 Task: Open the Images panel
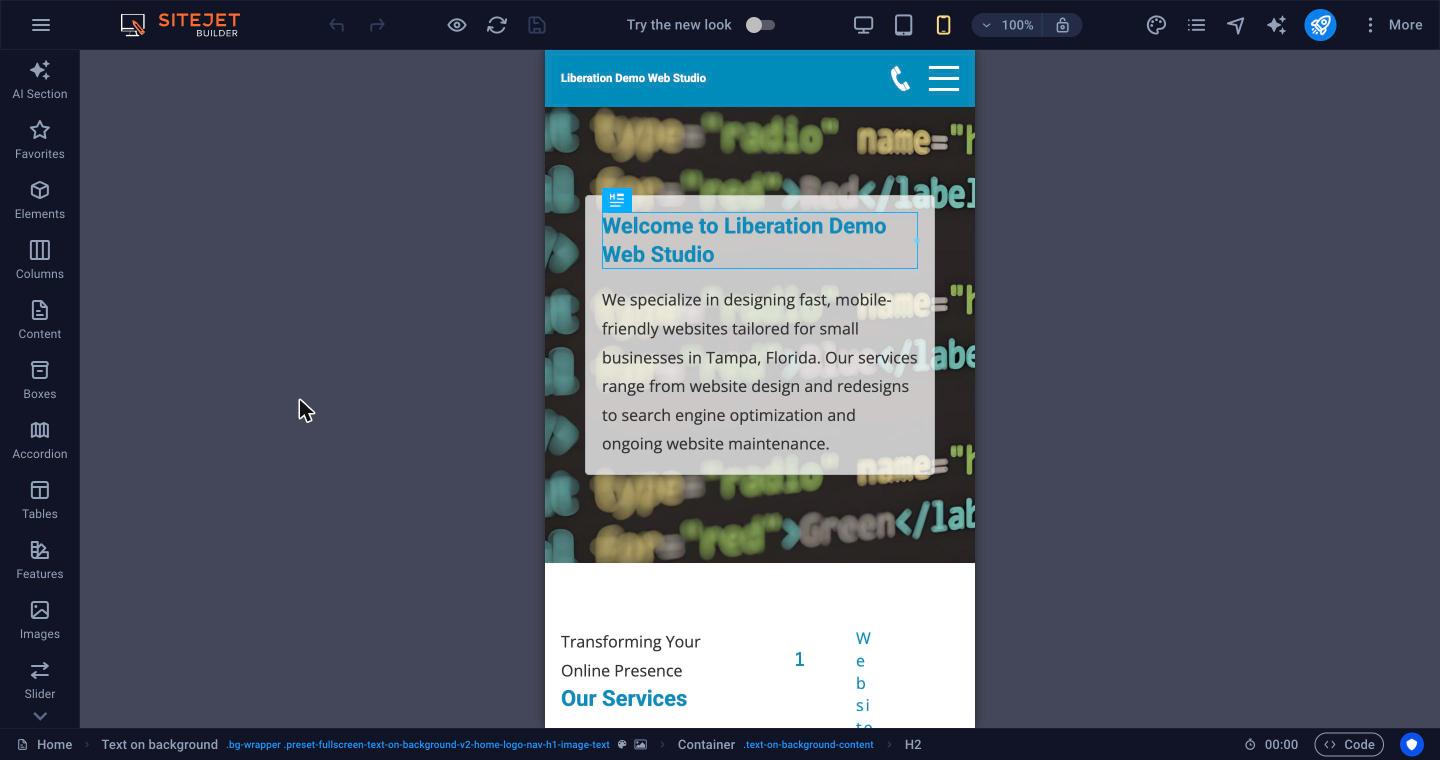click(40, 620)
